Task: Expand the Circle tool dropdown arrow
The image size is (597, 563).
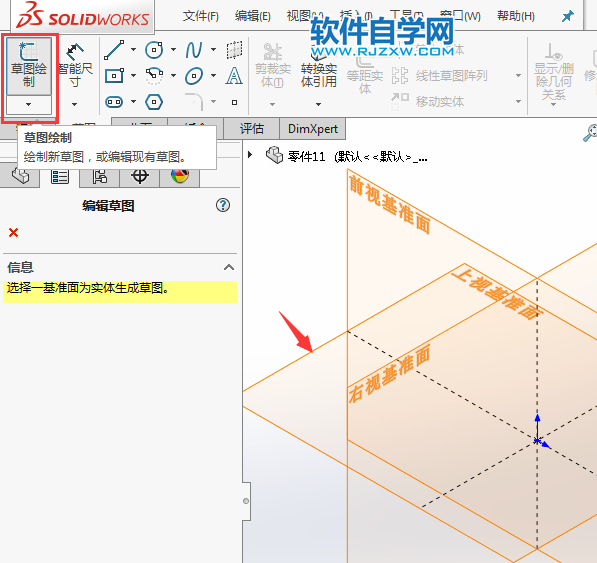Action: tap(173, 49)
